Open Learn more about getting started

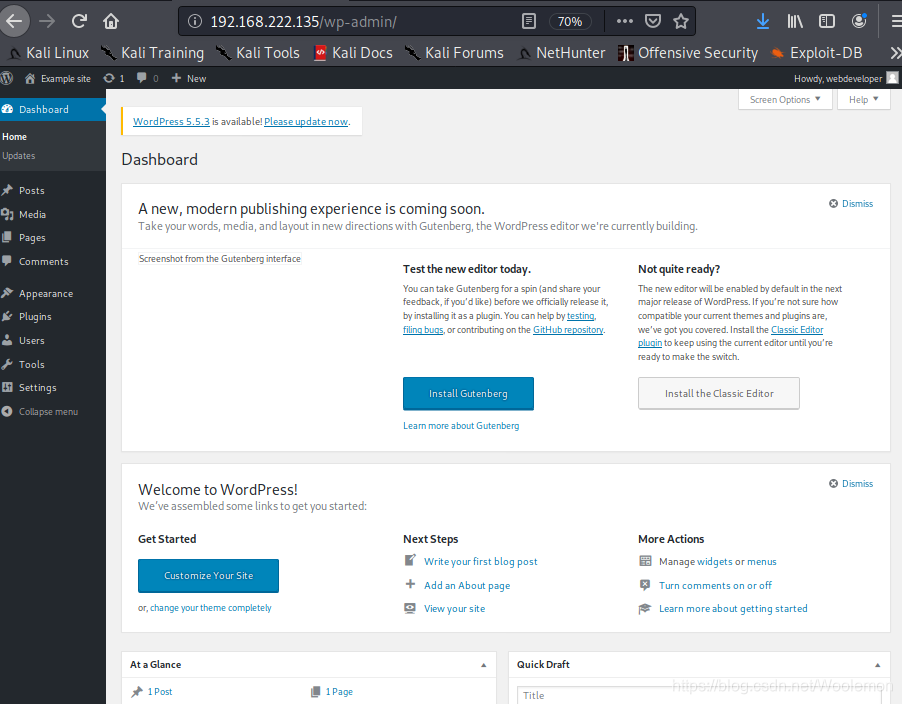pos(733,609)
